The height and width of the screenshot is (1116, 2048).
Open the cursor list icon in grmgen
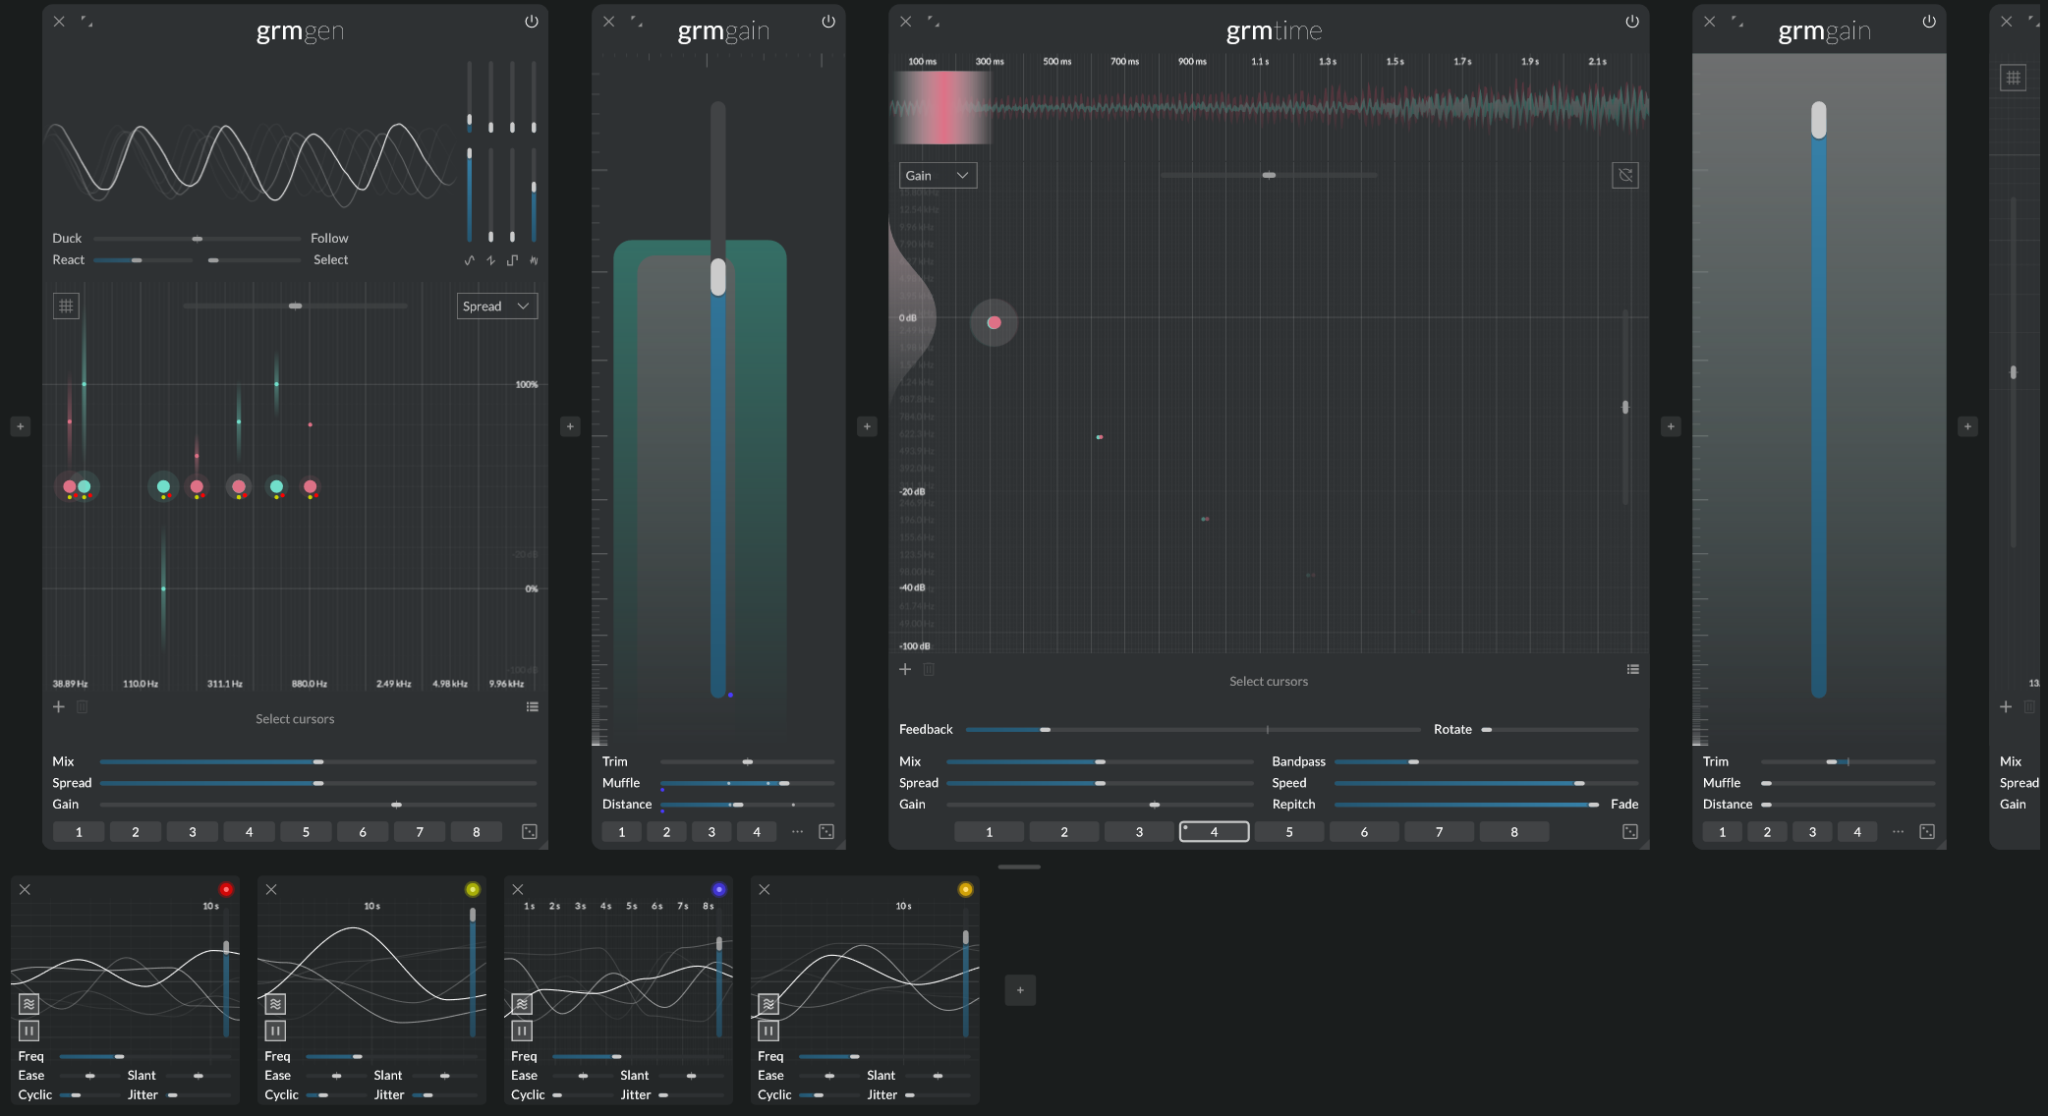coord(532,706)
